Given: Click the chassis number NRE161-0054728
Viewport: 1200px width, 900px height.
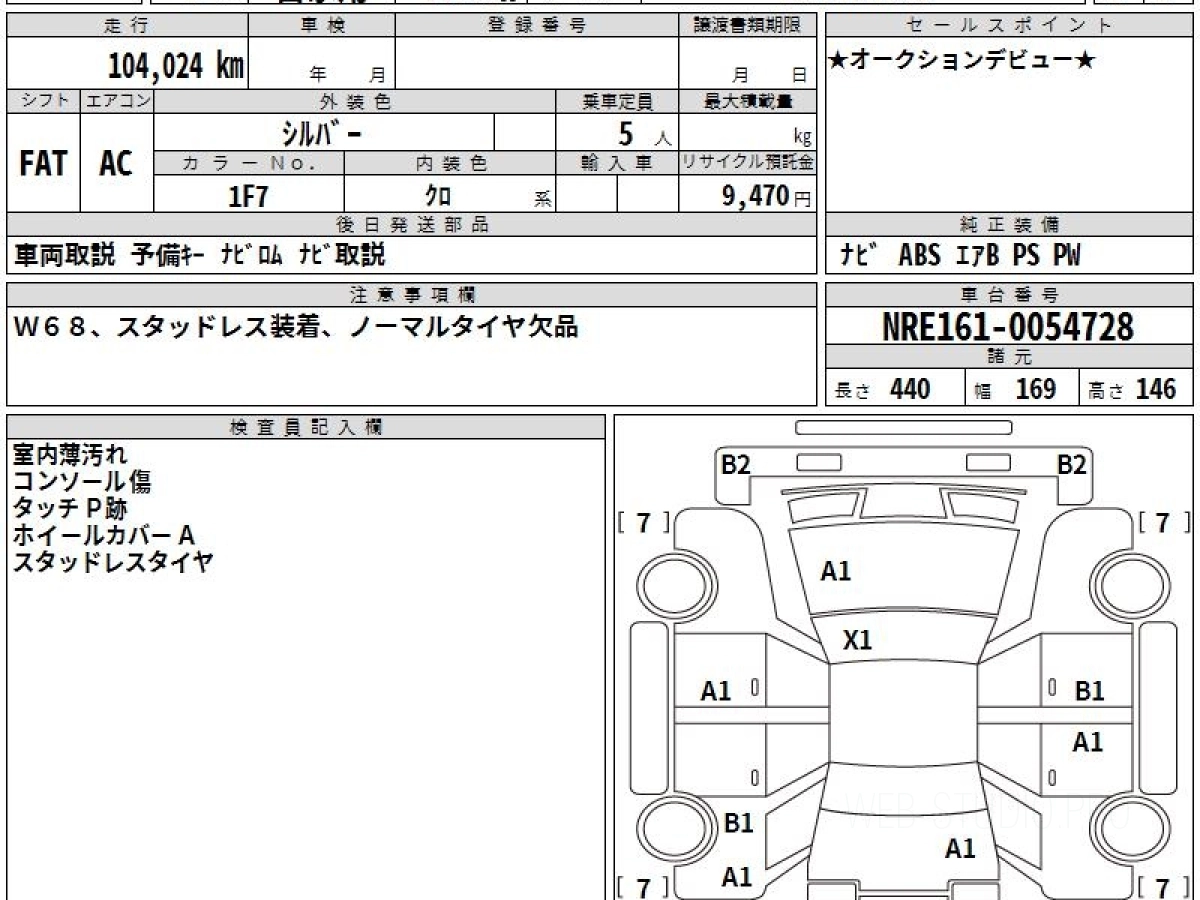Looking at the screenshot, I should (x=1008, y=326).
